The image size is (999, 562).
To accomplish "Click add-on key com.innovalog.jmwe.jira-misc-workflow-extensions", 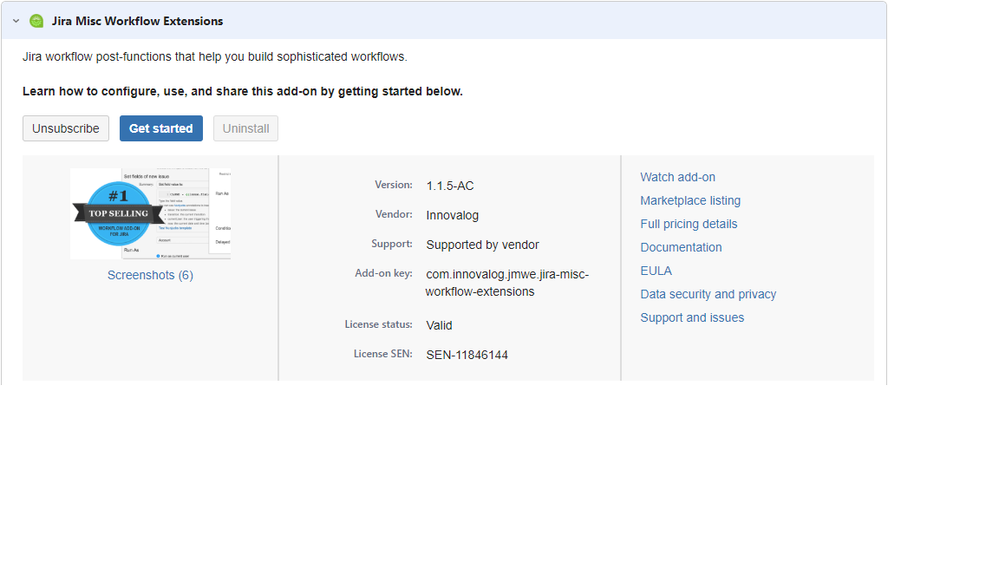I will click(507, 283).
